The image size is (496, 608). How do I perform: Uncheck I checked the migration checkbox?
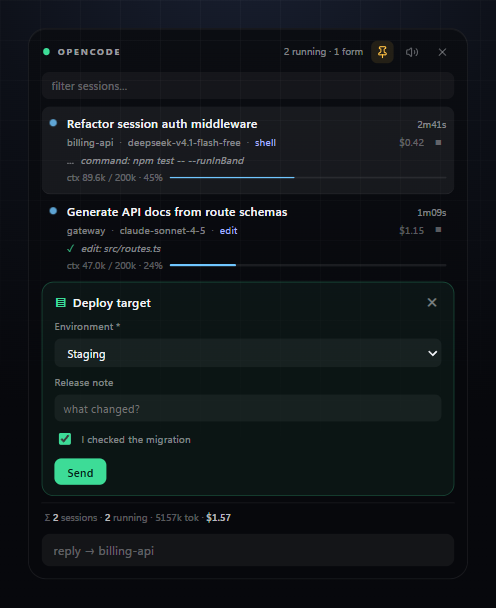point(65,439)
